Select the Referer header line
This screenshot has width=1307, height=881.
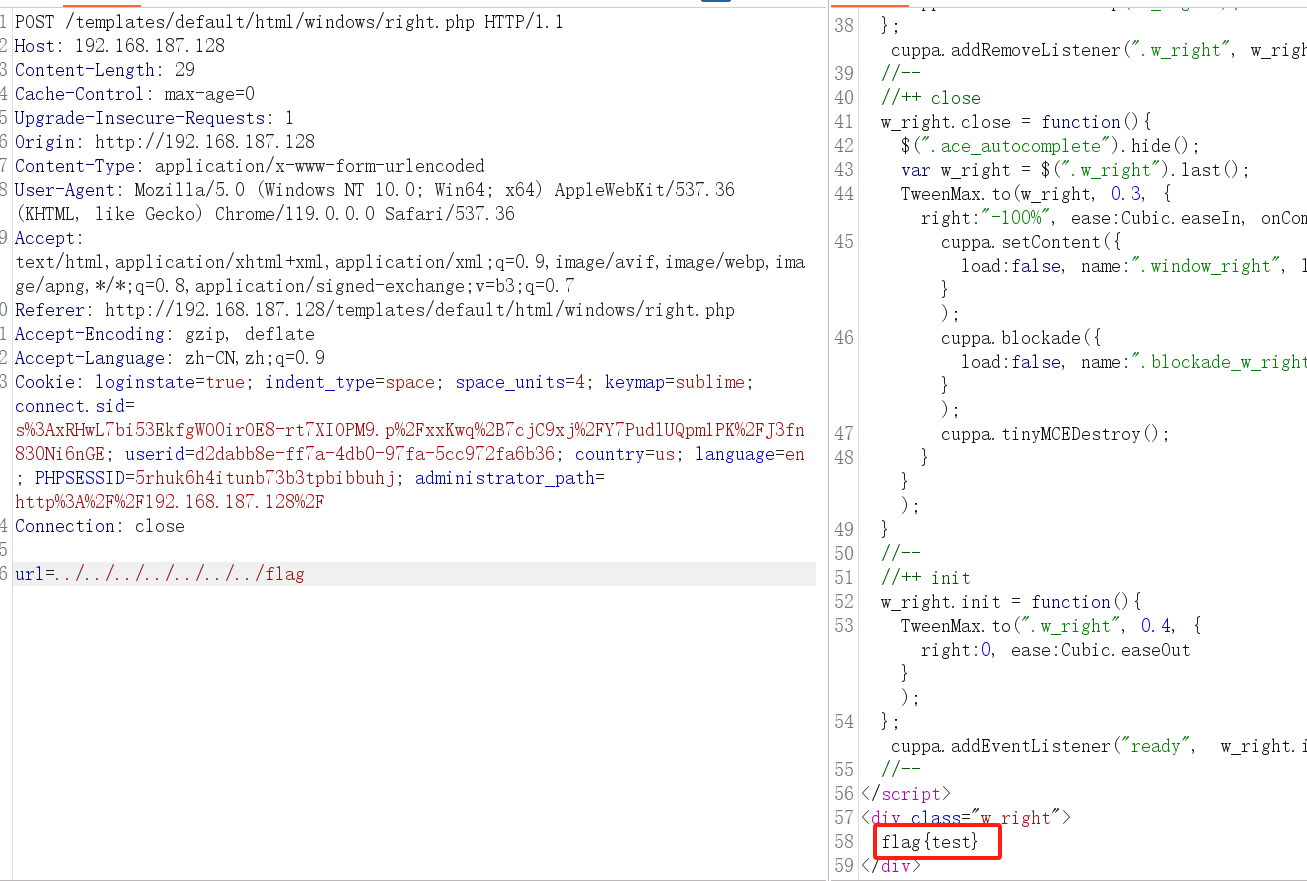pyautogui.click(x=375, y=309)
